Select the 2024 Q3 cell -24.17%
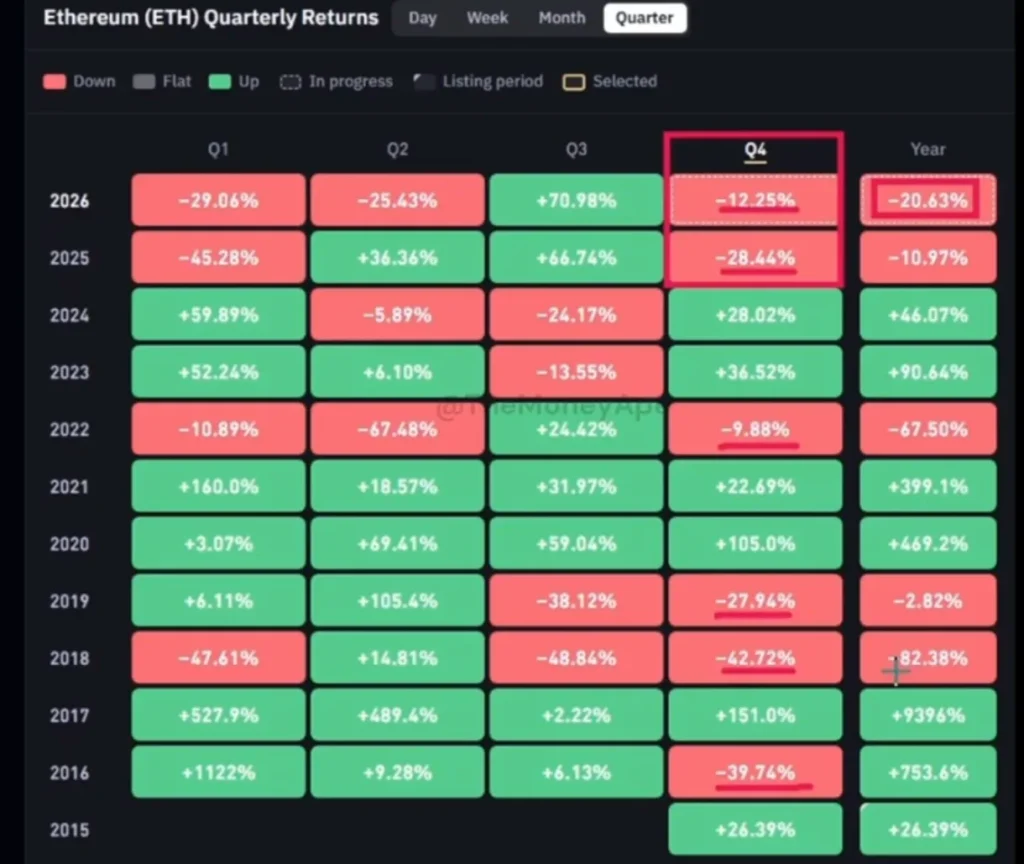Viewport: 1024px width, 864px height. [x=576, y=315]
